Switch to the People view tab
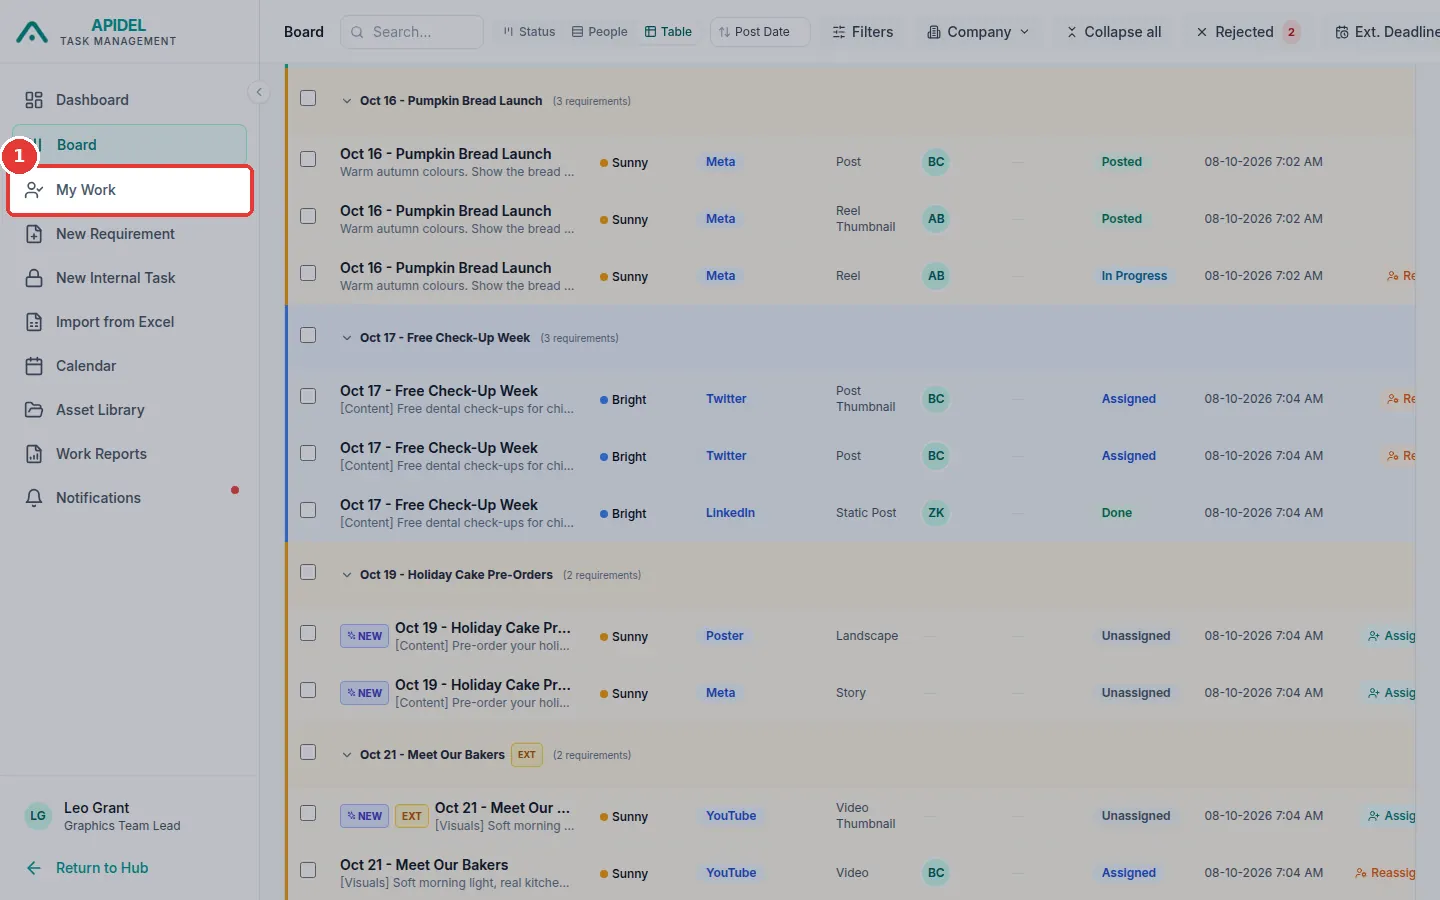 (600, 32)
